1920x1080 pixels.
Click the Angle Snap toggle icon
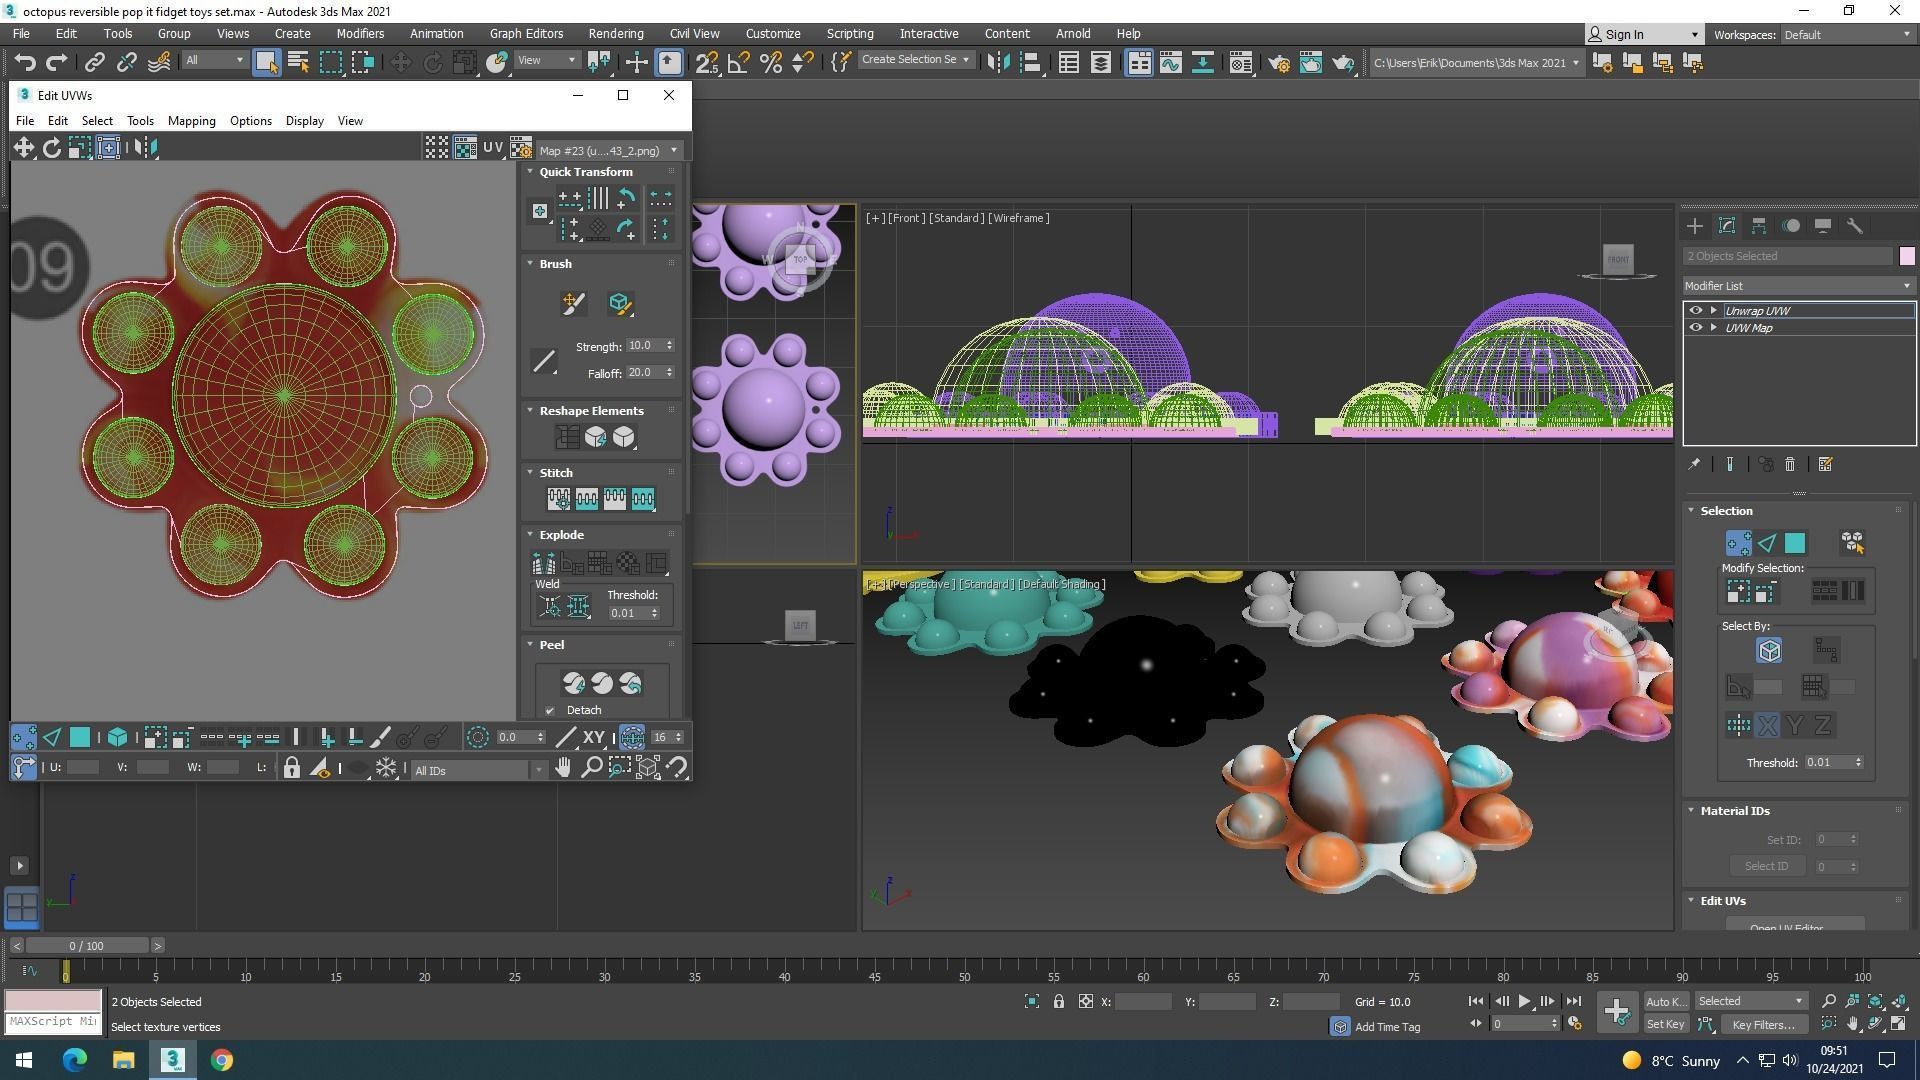click(738, 63)
